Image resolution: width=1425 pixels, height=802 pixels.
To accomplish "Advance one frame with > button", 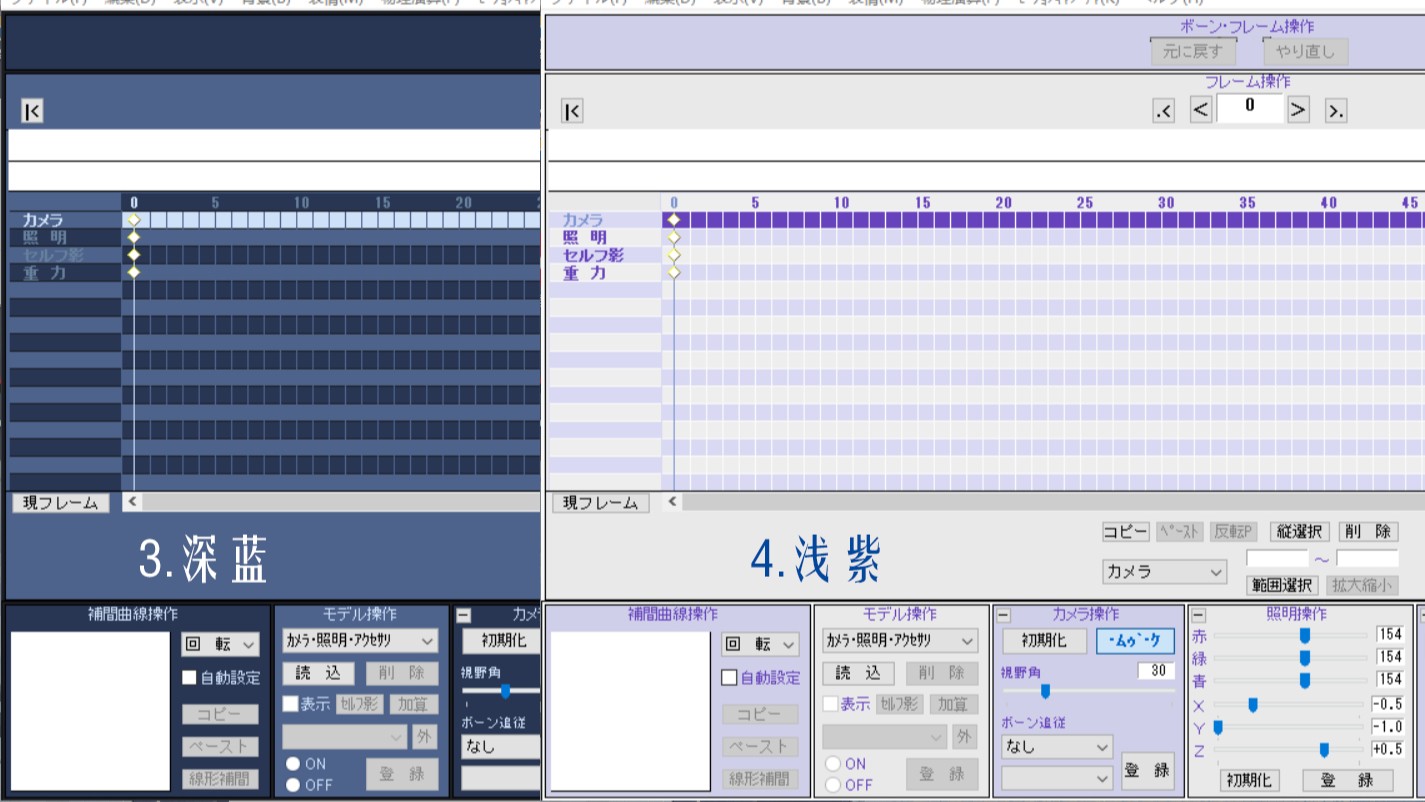I will pyautogui.click(x=1298, y=111).
